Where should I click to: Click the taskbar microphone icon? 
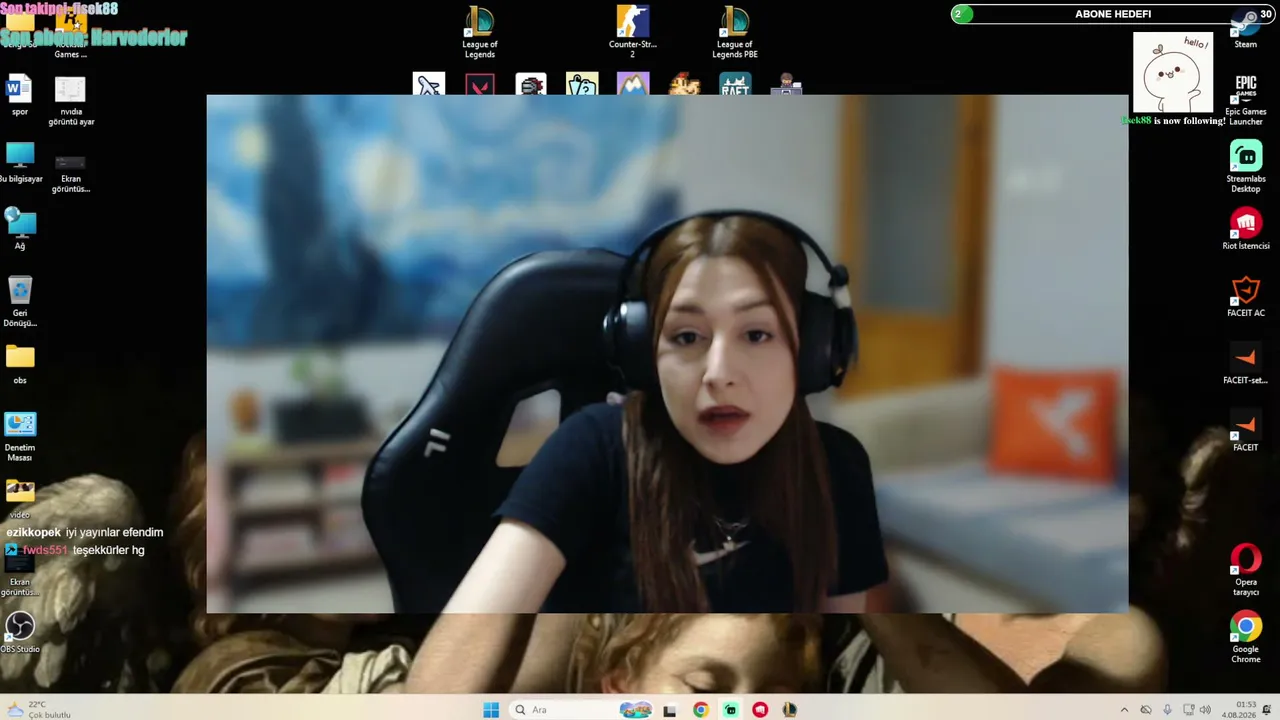click(x=1167, y=710)
